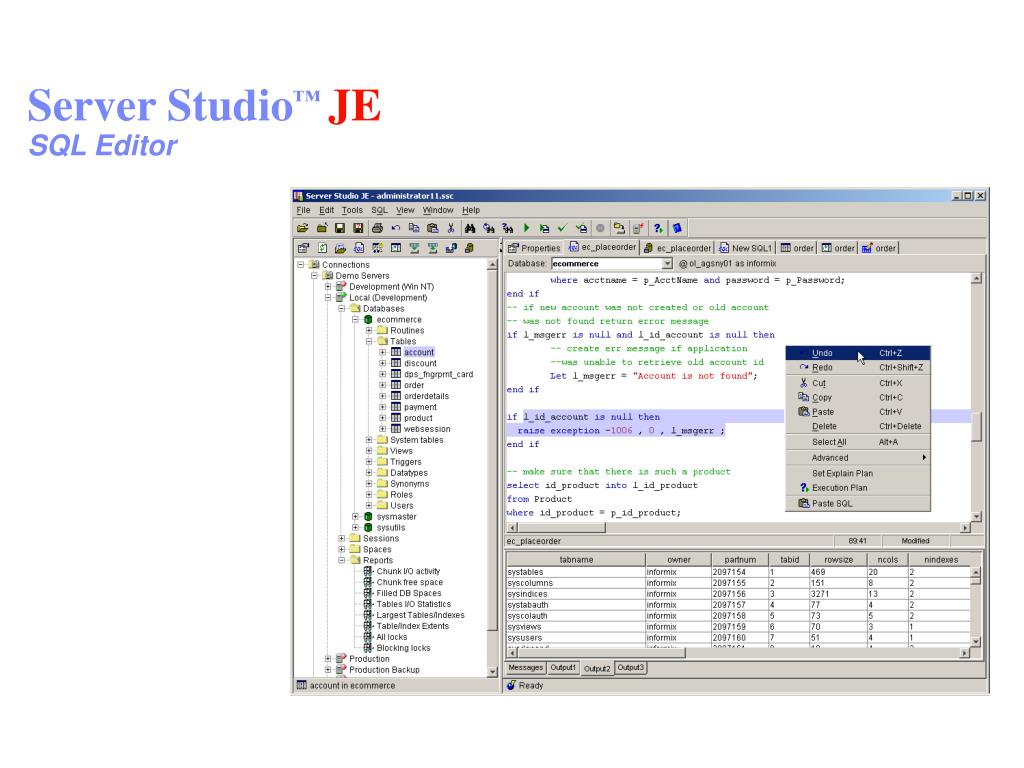Click the syscolumns cell in results grid
1024x768 pixels.
575,583
